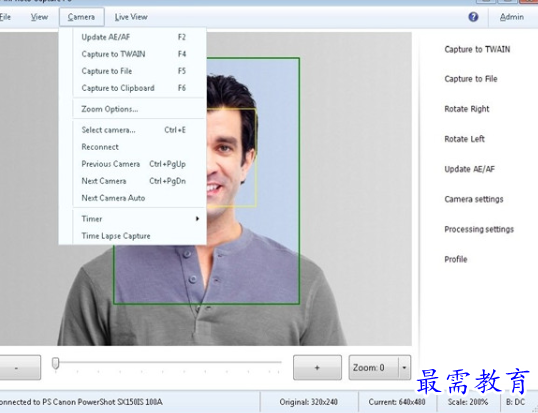
Task: Choose Capture to TWAIN menu entry
Action: [133, 54]
